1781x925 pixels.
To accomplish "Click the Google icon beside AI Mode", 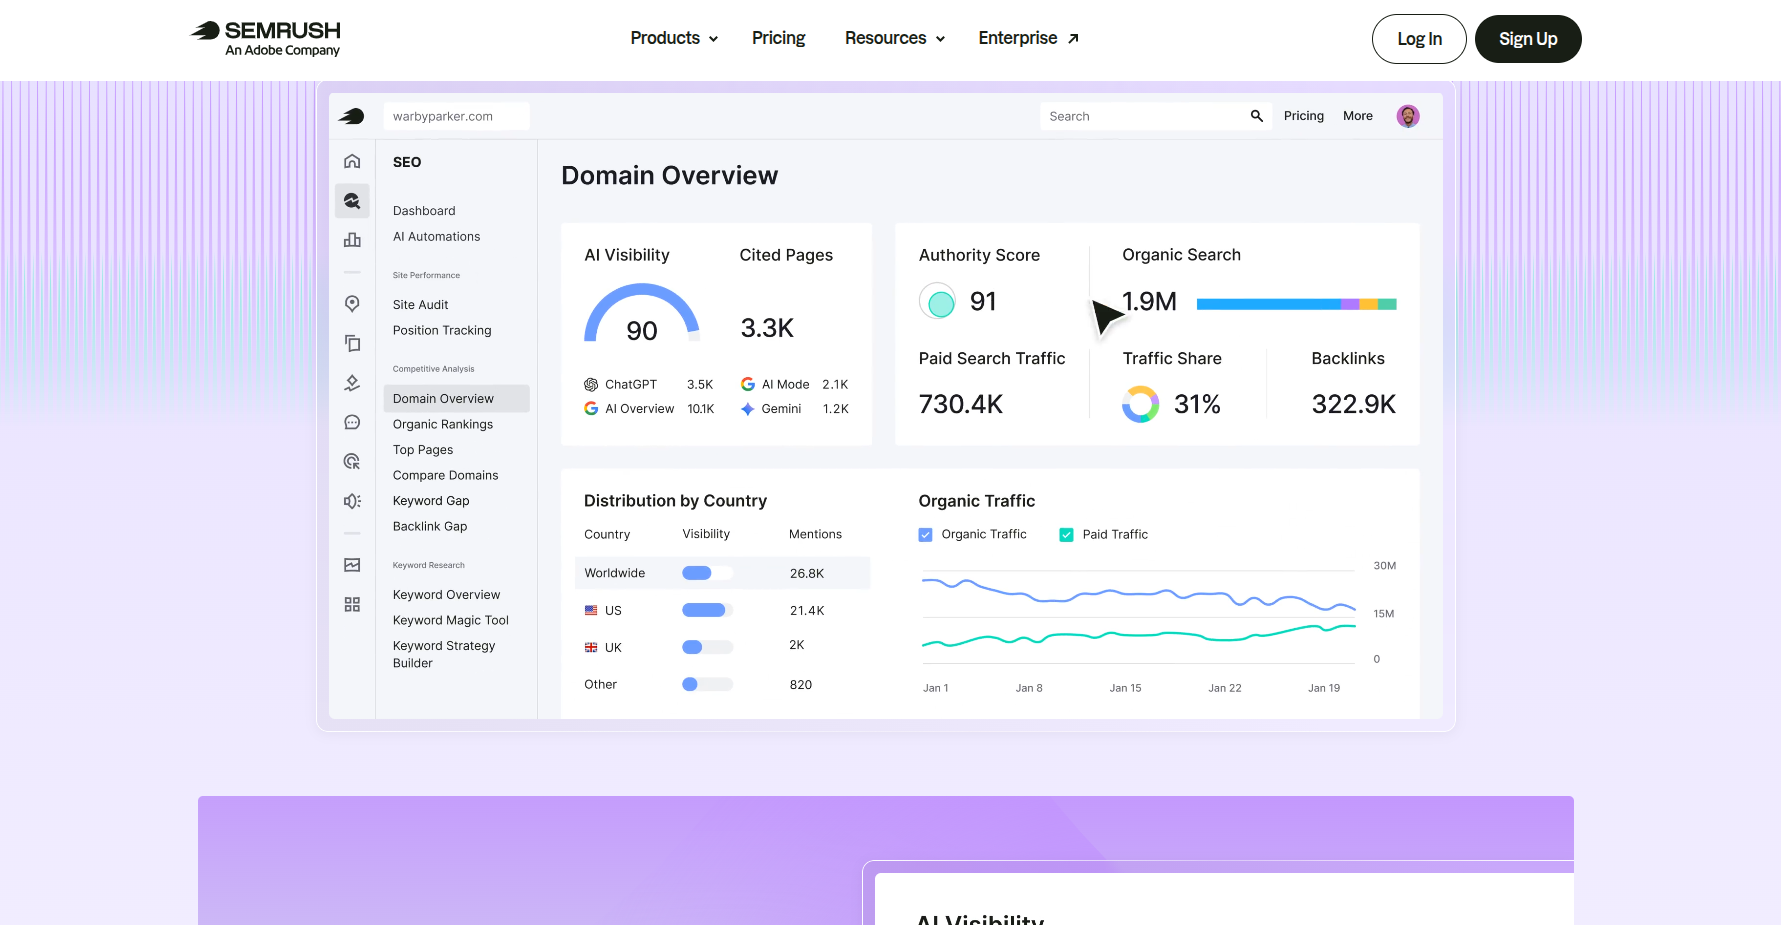I will (747, 384).
